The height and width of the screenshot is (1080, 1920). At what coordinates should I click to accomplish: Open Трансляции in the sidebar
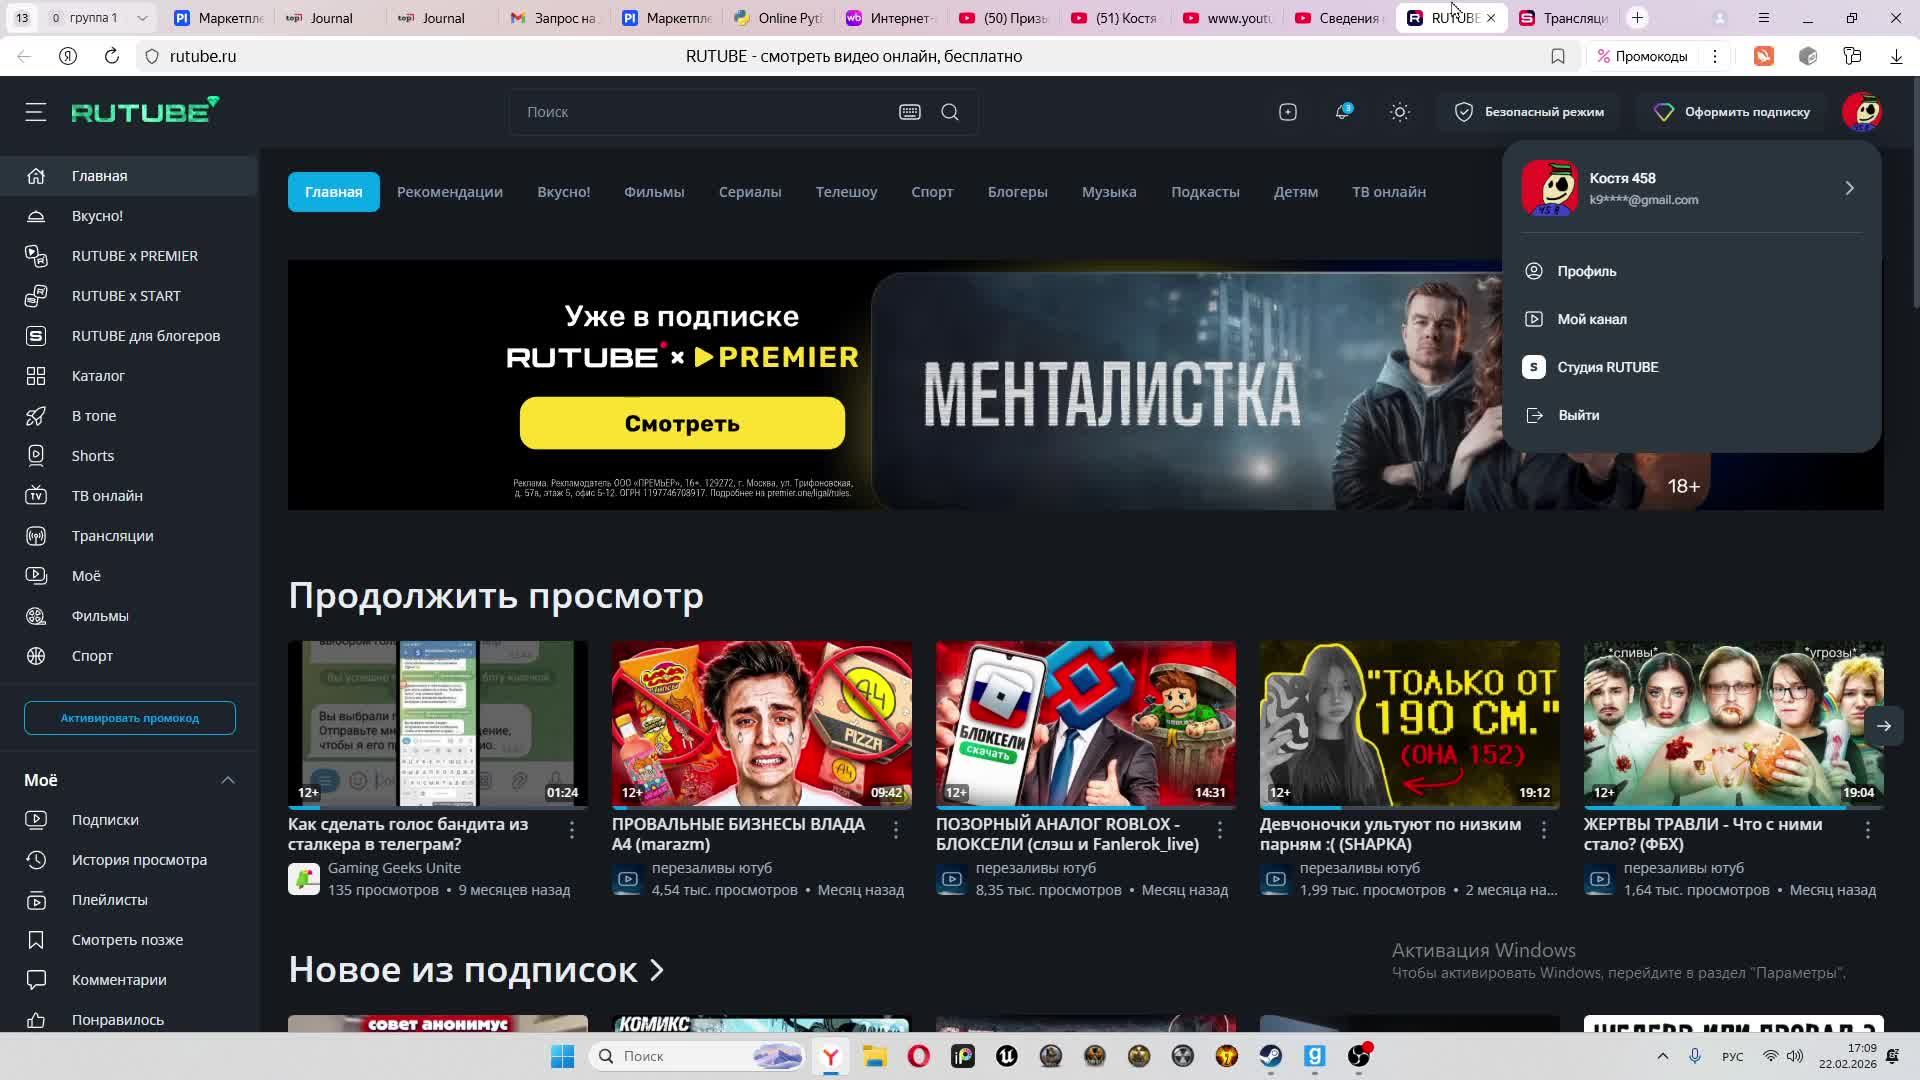tap(112, 536)
